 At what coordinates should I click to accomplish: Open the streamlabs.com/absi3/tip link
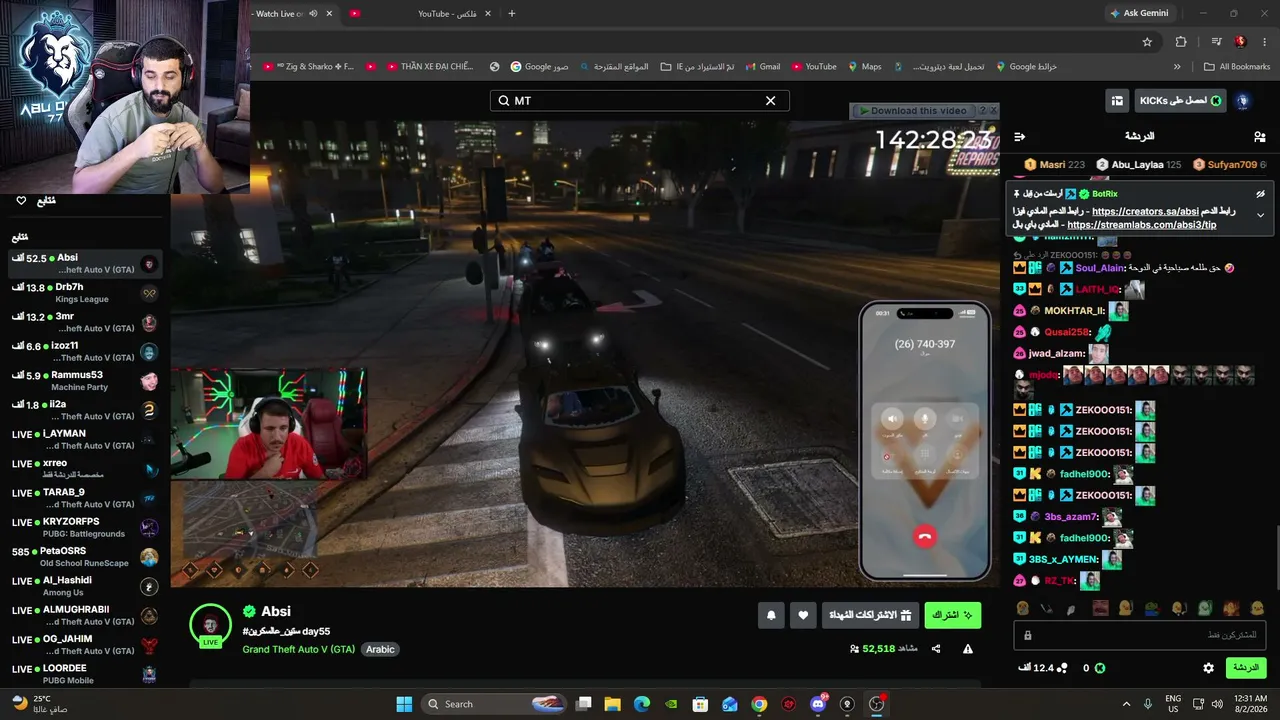pyautogui.click(x=1141, y=225)
